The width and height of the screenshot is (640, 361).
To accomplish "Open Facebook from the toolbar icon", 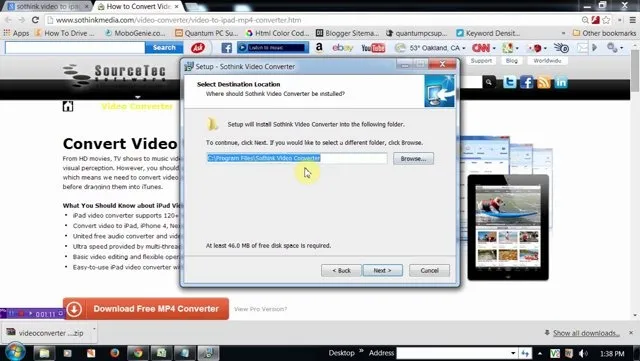I will point(227,48).
